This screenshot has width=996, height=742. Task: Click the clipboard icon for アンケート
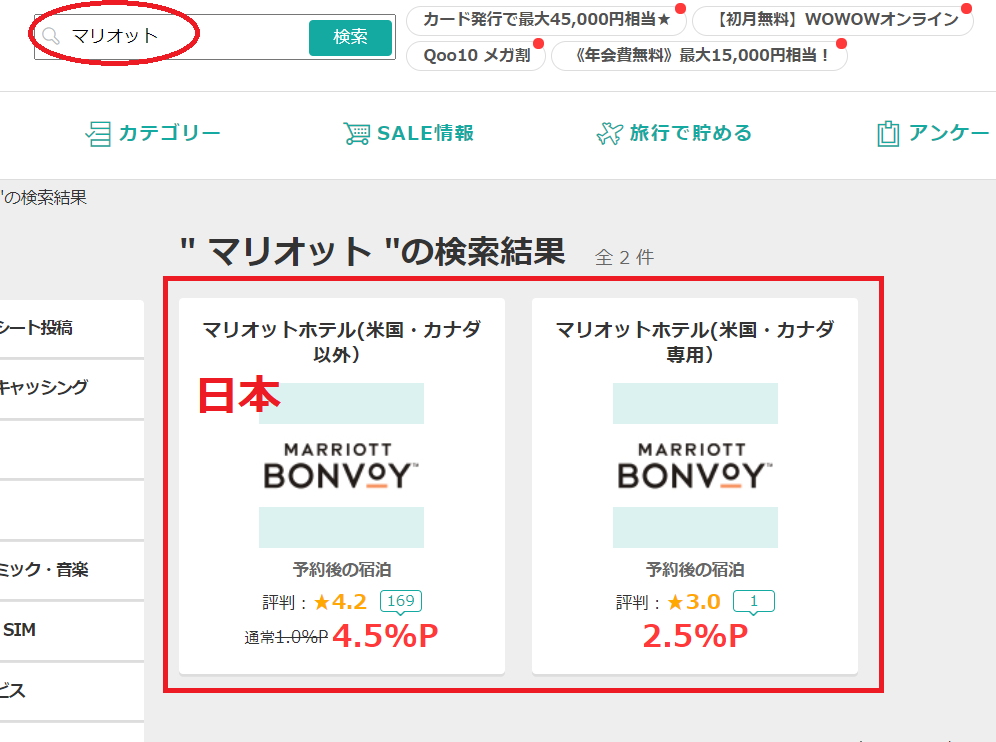click(887, 134)
